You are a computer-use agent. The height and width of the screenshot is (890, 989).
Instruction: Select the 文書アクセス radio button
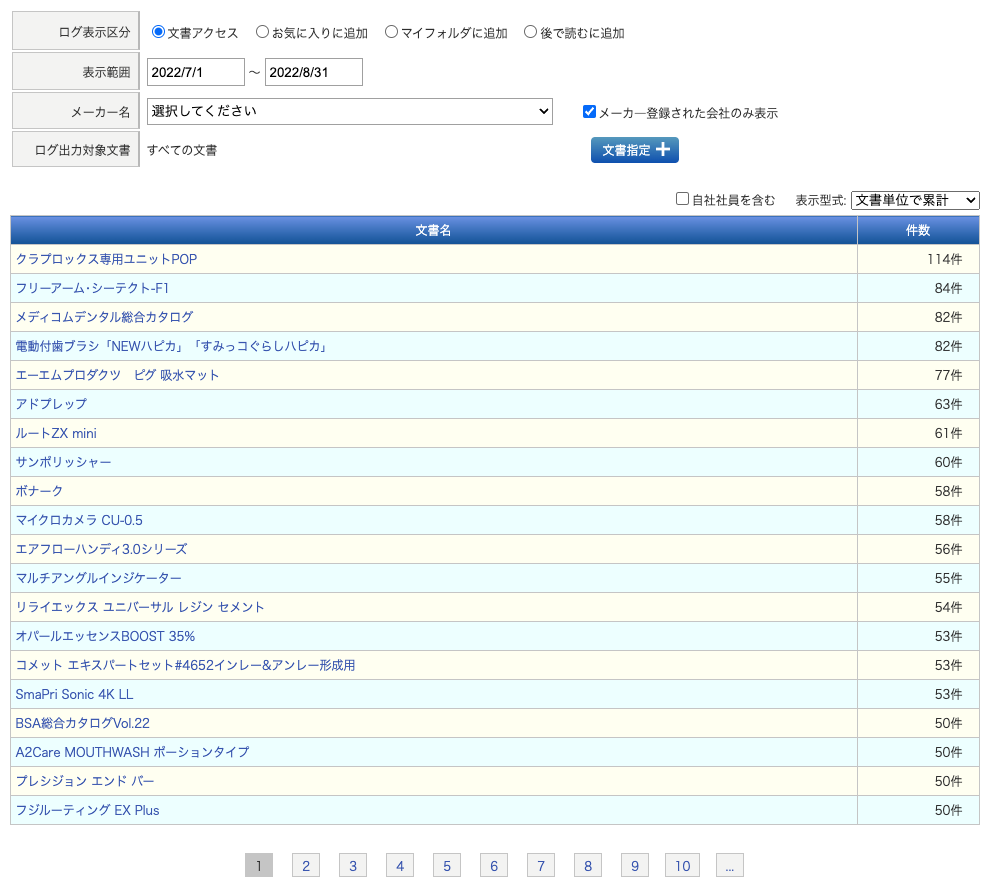158,32
